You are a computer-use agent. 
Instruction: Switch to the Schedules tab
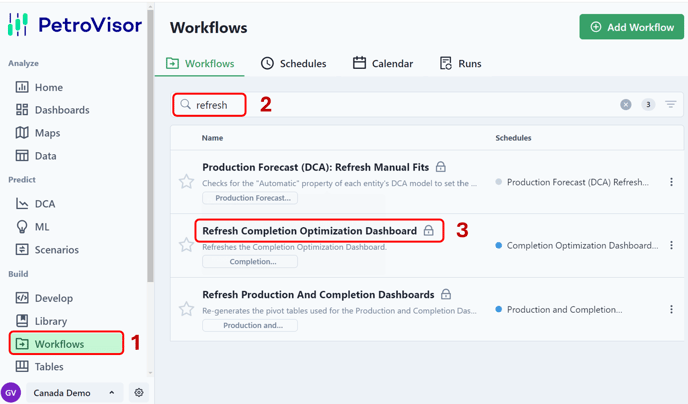click(294, 64)
